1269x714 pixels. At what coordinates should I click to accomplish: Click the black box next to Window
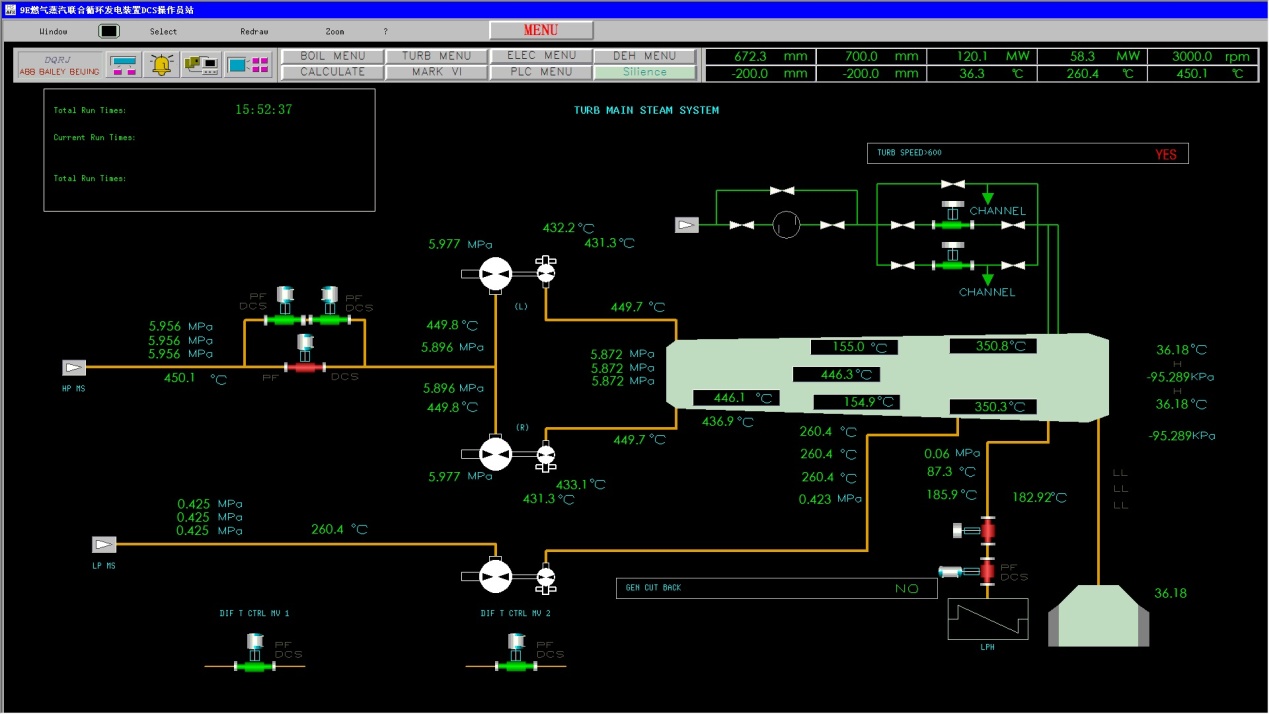(x=108, y=31)
